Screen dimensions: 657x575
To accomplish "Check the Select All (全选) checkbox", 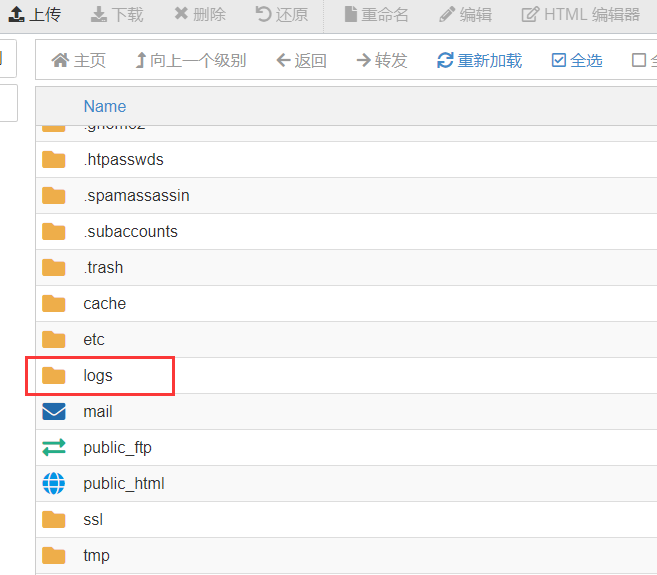I will click(x=577, y=61).
